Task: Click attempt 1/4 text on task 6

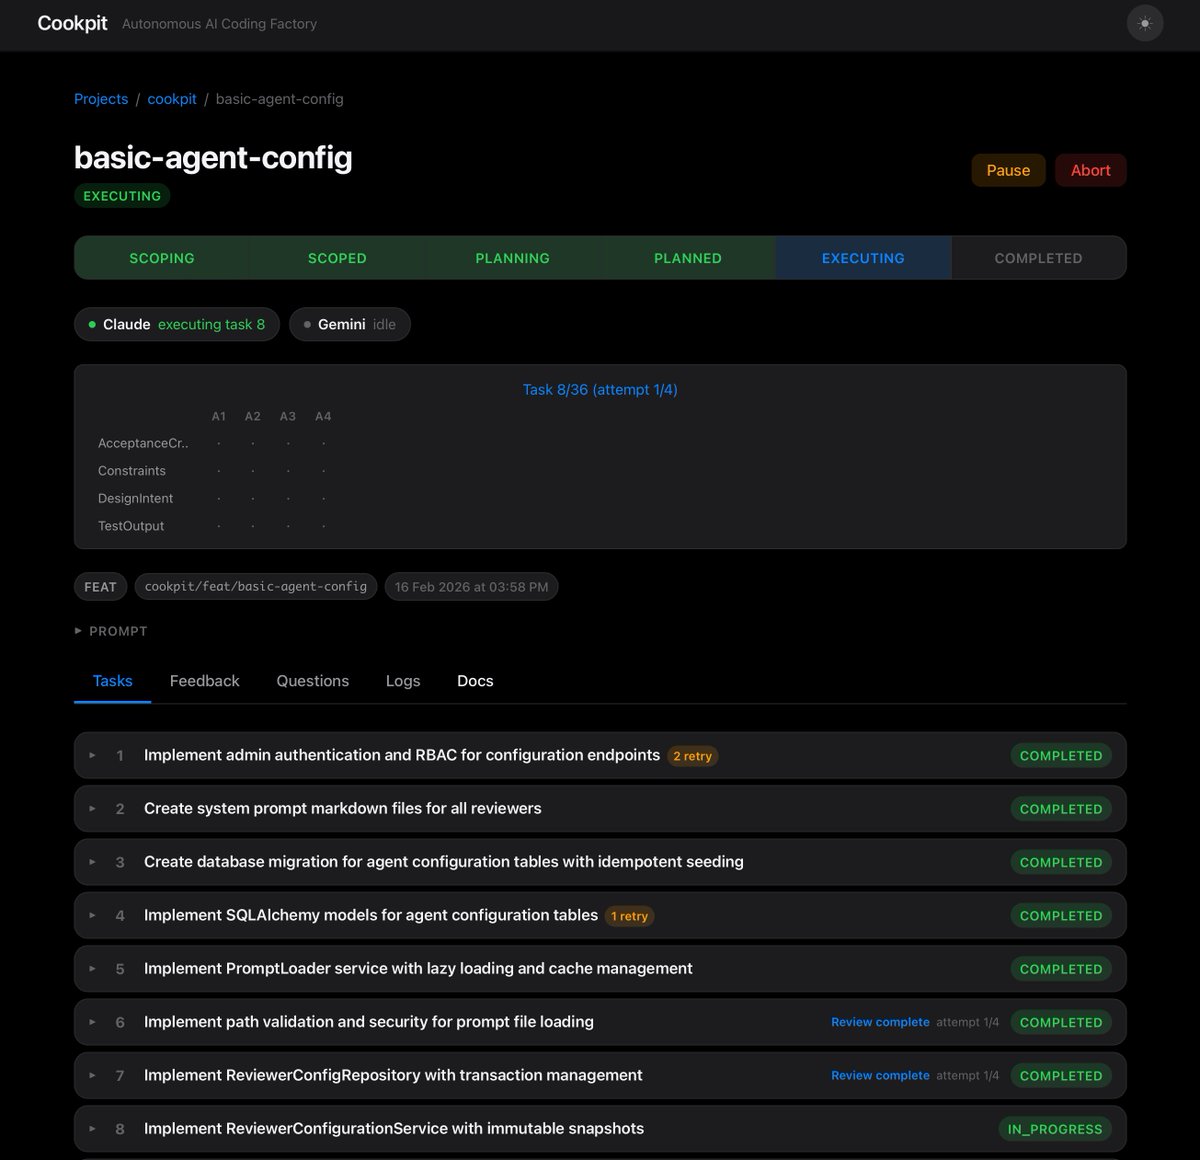Action: coord(967,1022)
